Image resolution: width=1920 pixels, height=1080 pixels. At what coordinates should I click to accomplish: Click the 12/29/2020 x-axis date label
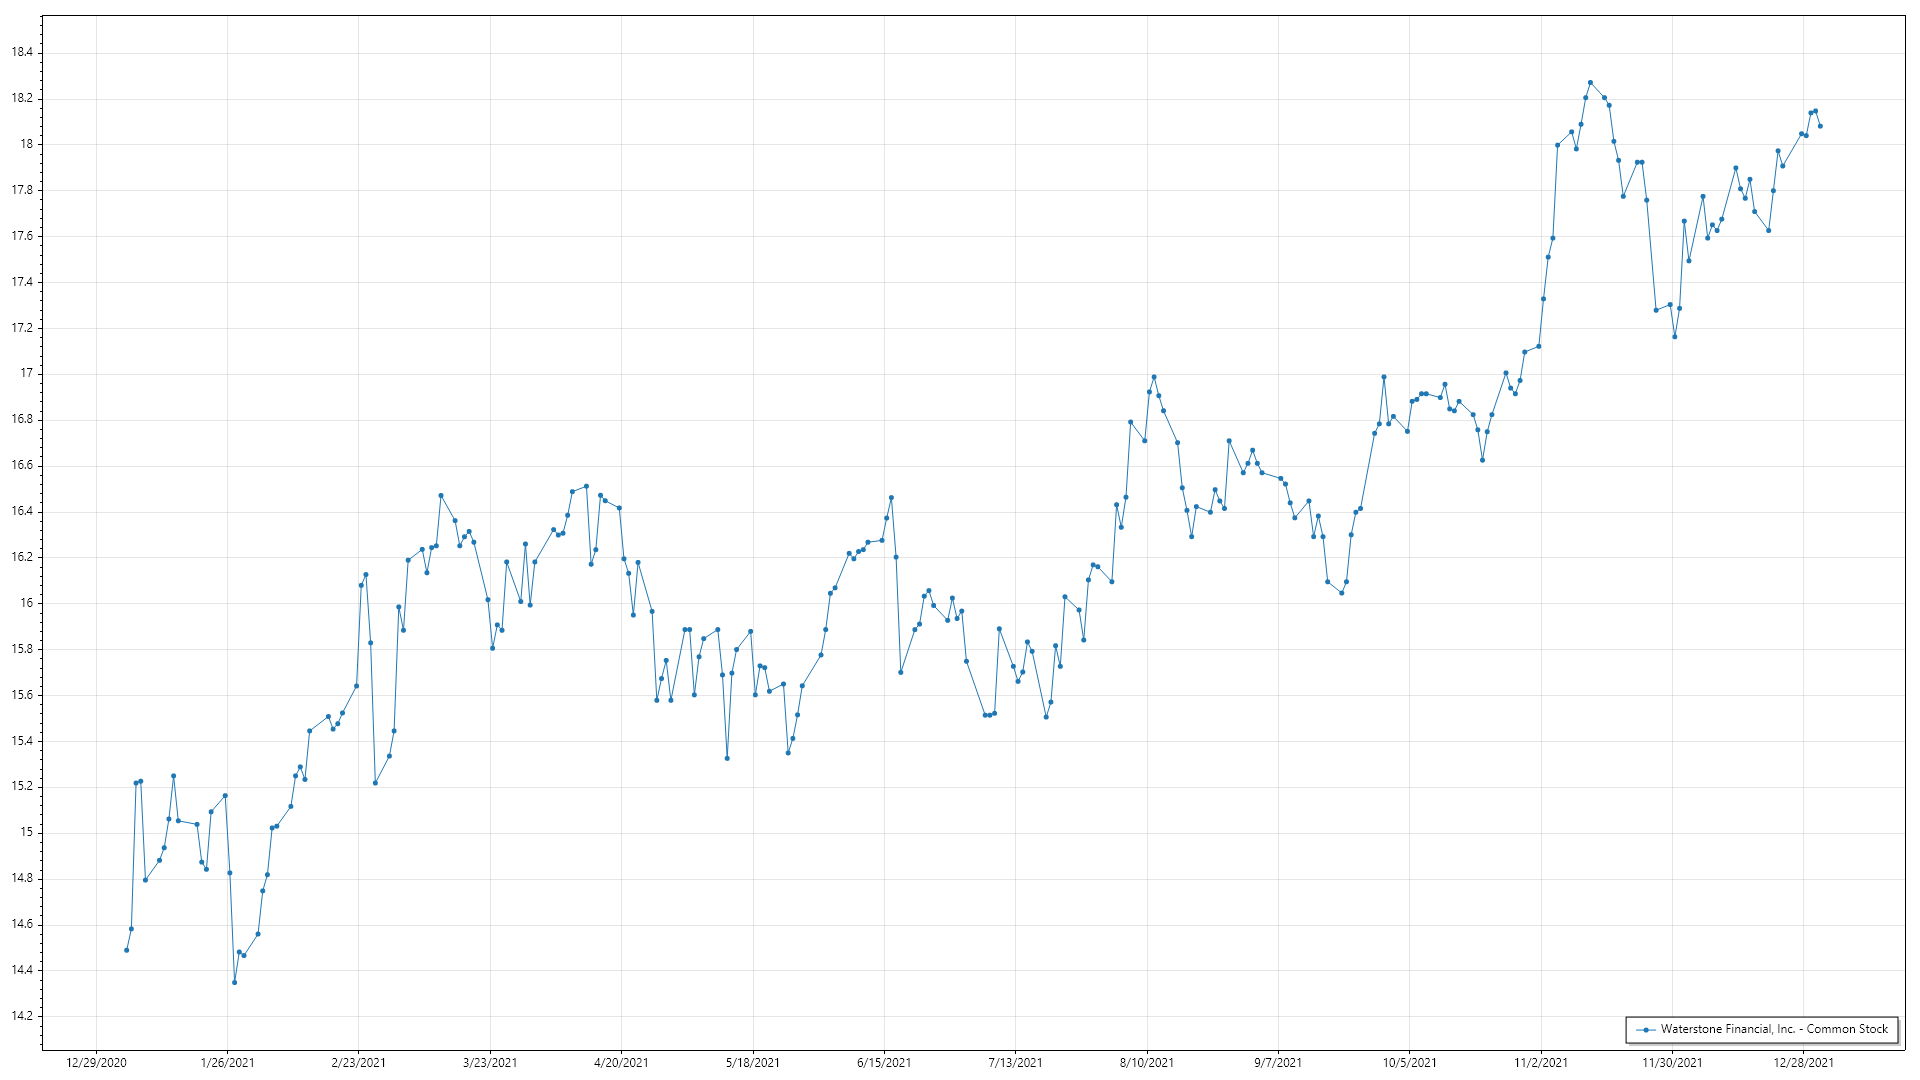(x=96, y=1063)
